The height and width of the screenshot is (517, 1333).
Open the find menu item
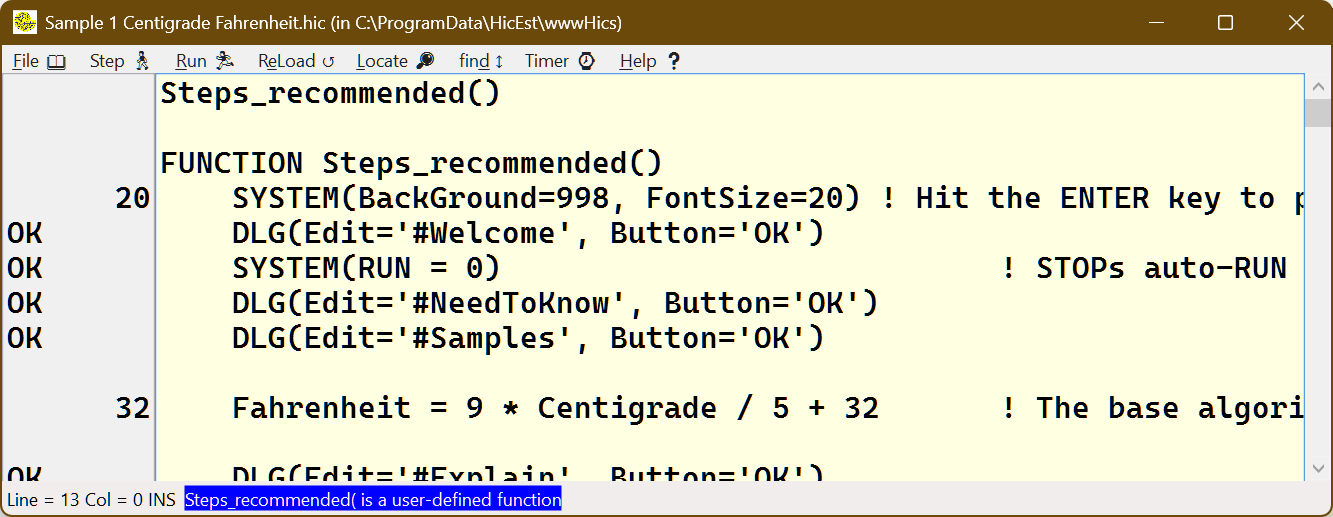[481, 61]
